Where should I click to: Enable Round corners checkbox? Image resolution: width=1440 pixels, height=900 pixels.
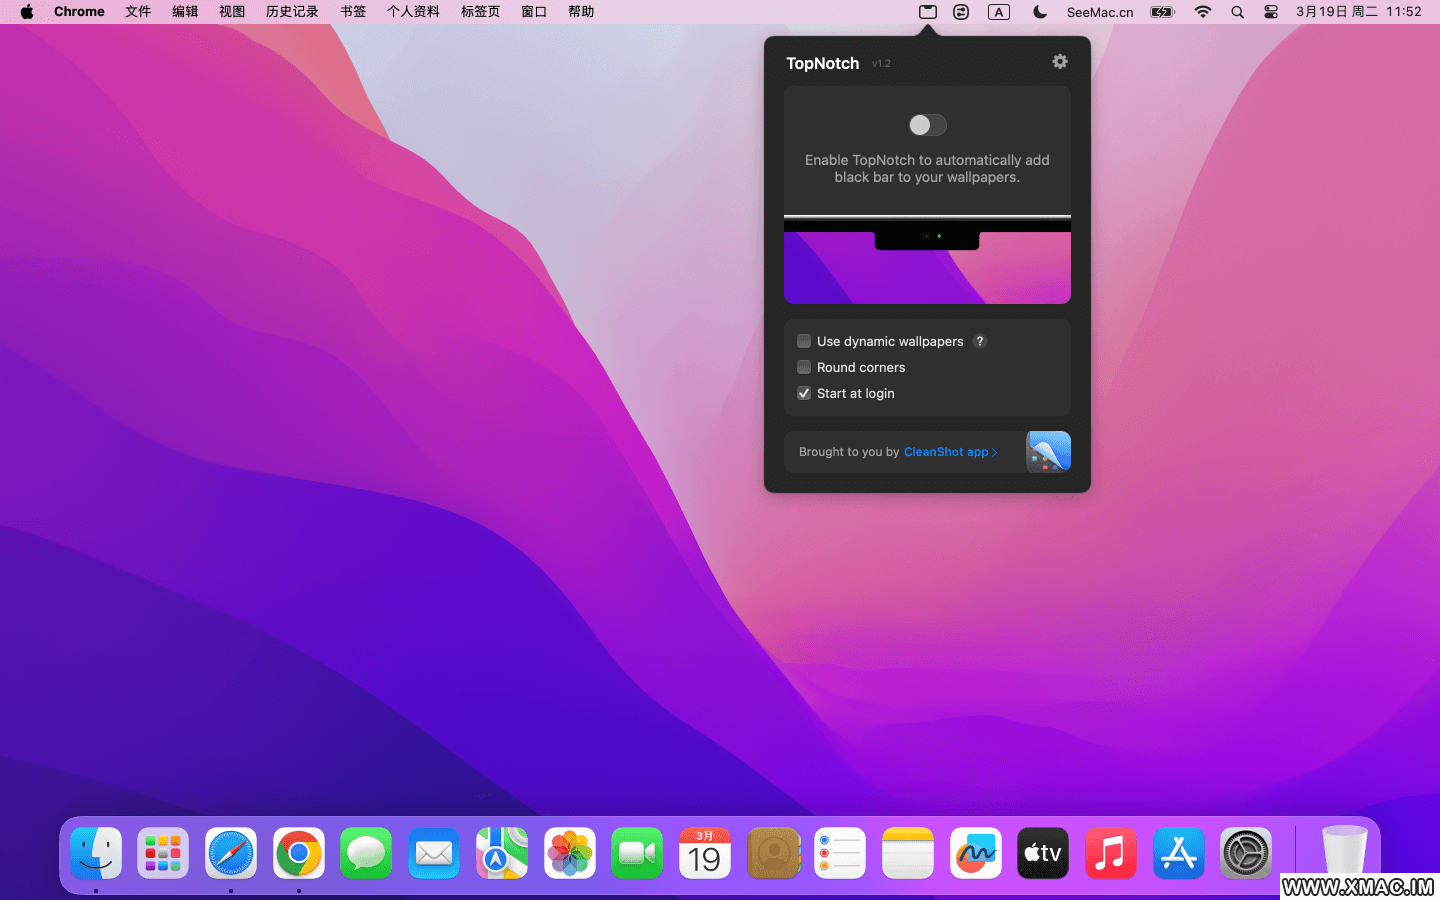[x=804, y=367]
